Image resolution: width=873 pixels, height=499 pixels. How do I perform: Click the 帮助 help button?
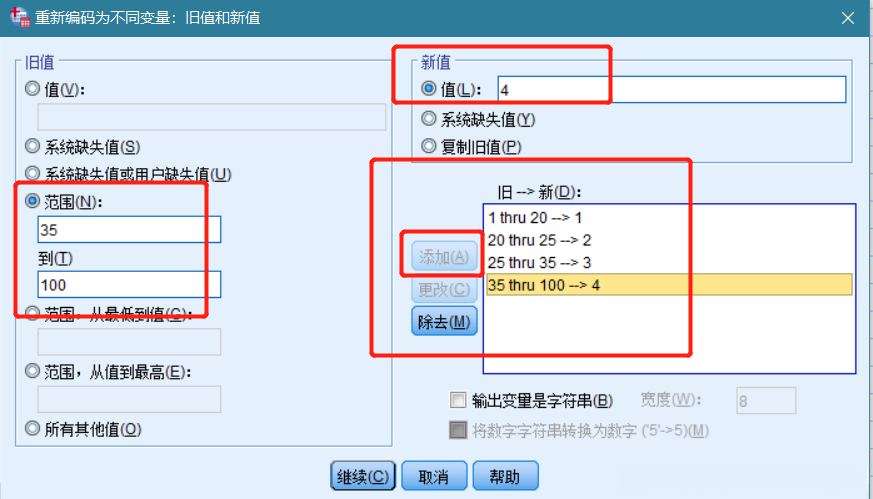[506, 476]
